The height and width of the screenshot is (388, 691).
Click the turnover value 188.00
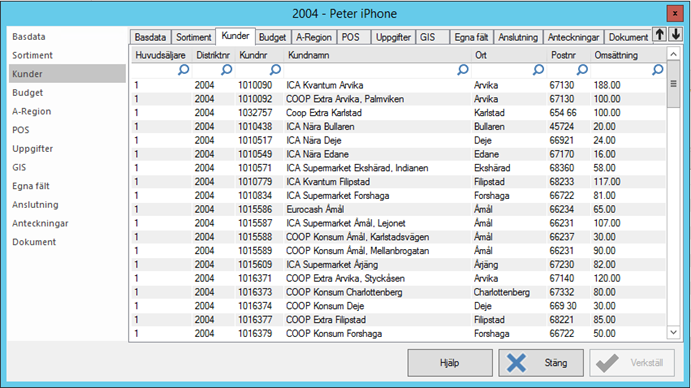tap(607, 85)
